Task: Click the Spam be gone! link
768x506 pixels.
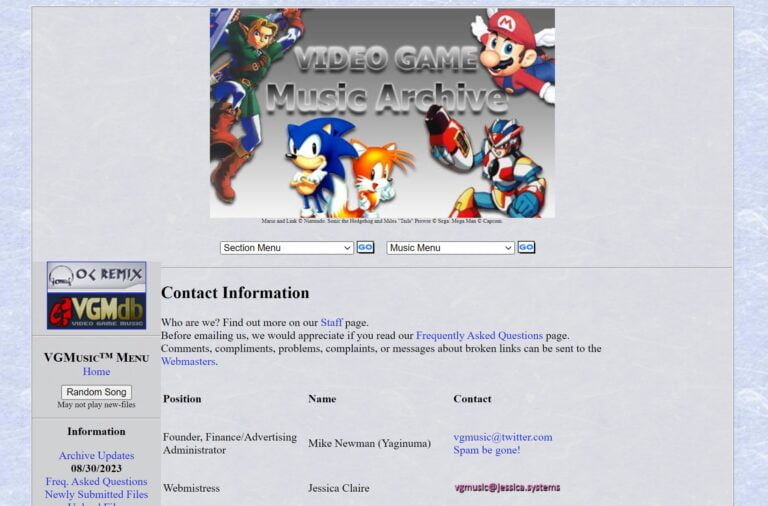Action: click(486, 450)
